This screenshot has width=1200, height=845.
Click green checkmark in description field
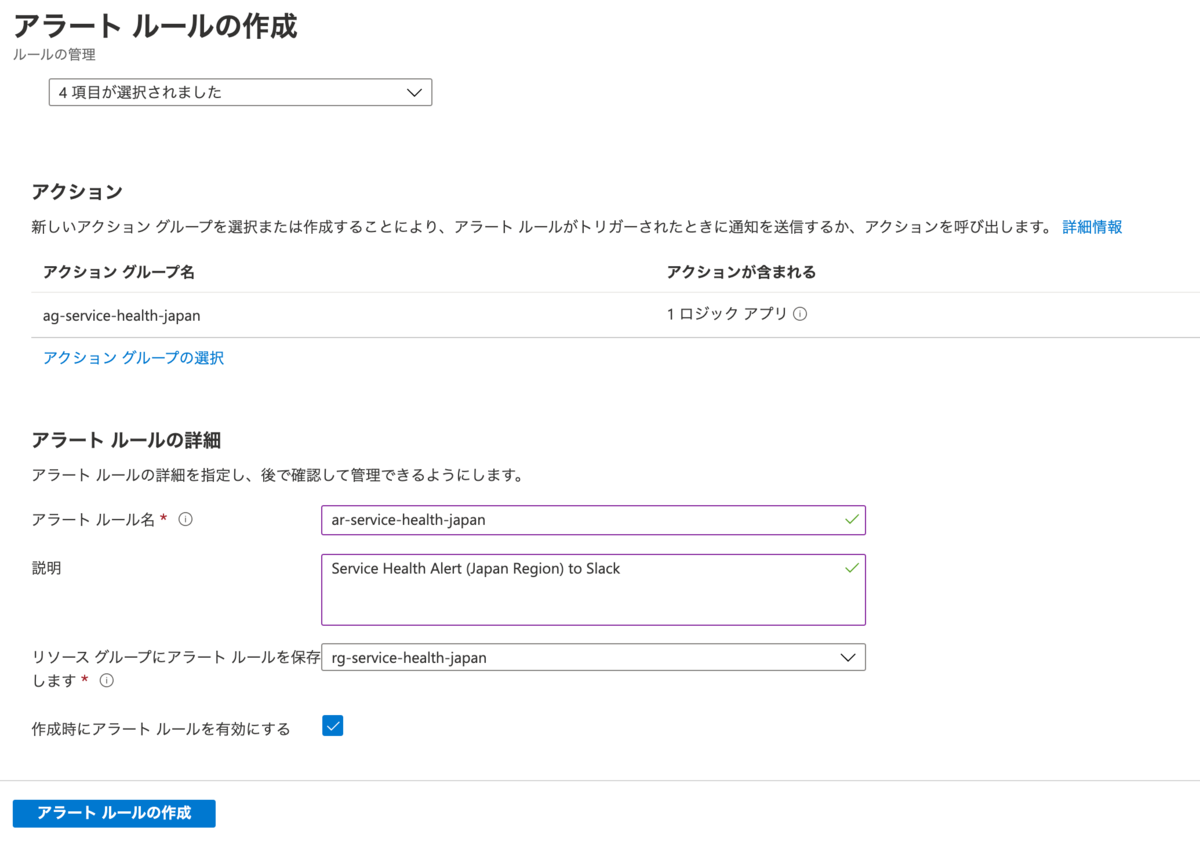click(852, 568)
